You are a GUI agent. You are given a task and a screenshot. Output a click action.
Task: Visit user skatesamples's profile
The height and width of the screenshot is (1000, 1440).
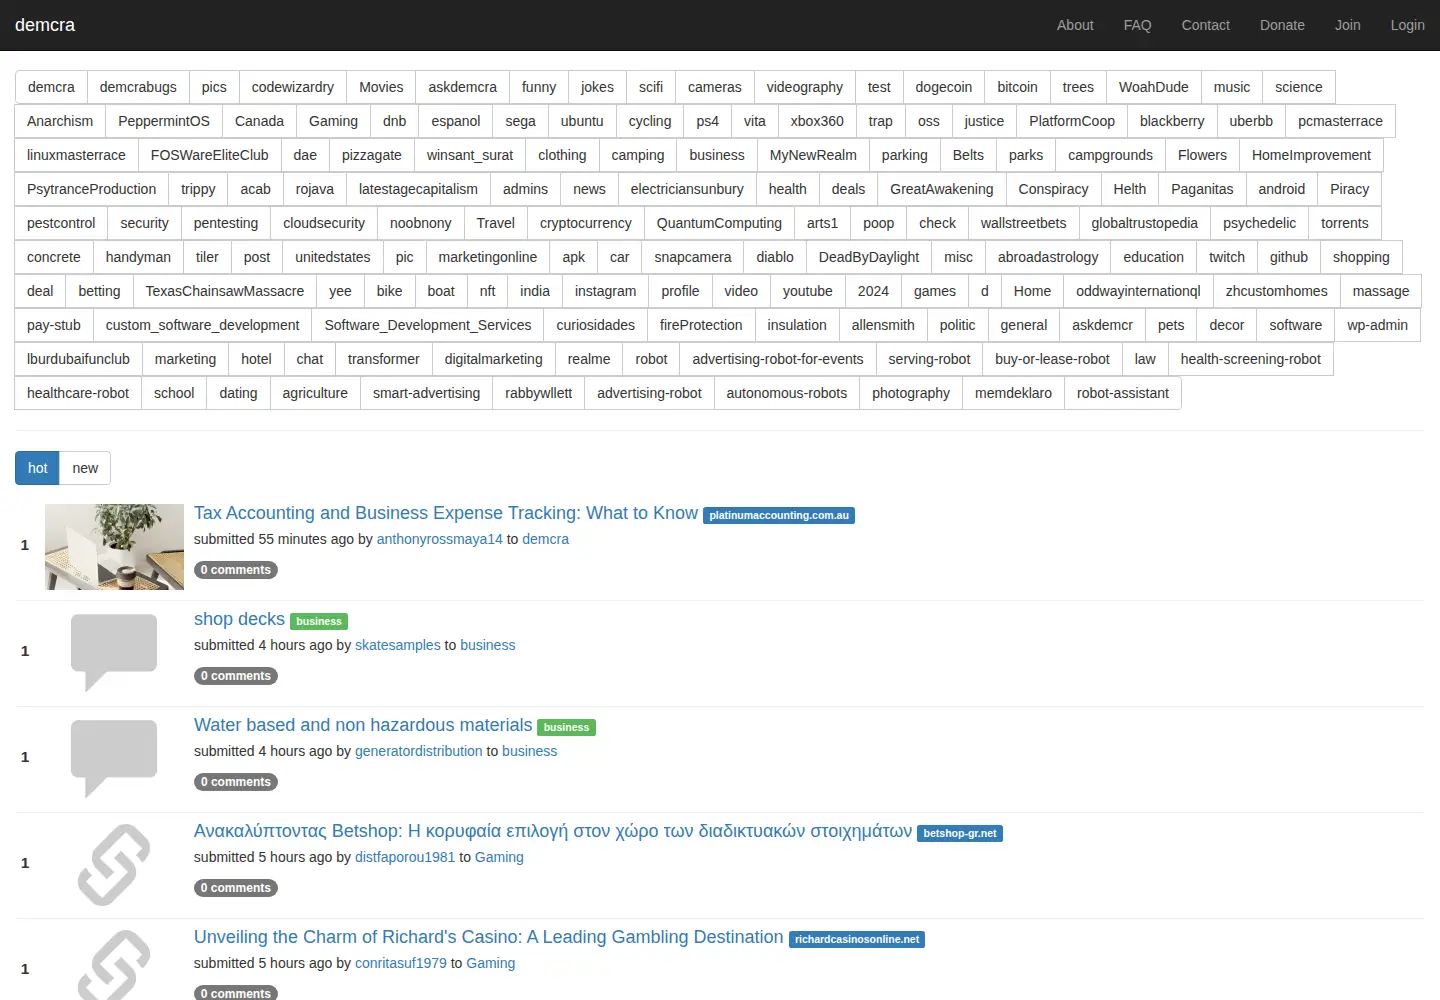pos(398,645)
